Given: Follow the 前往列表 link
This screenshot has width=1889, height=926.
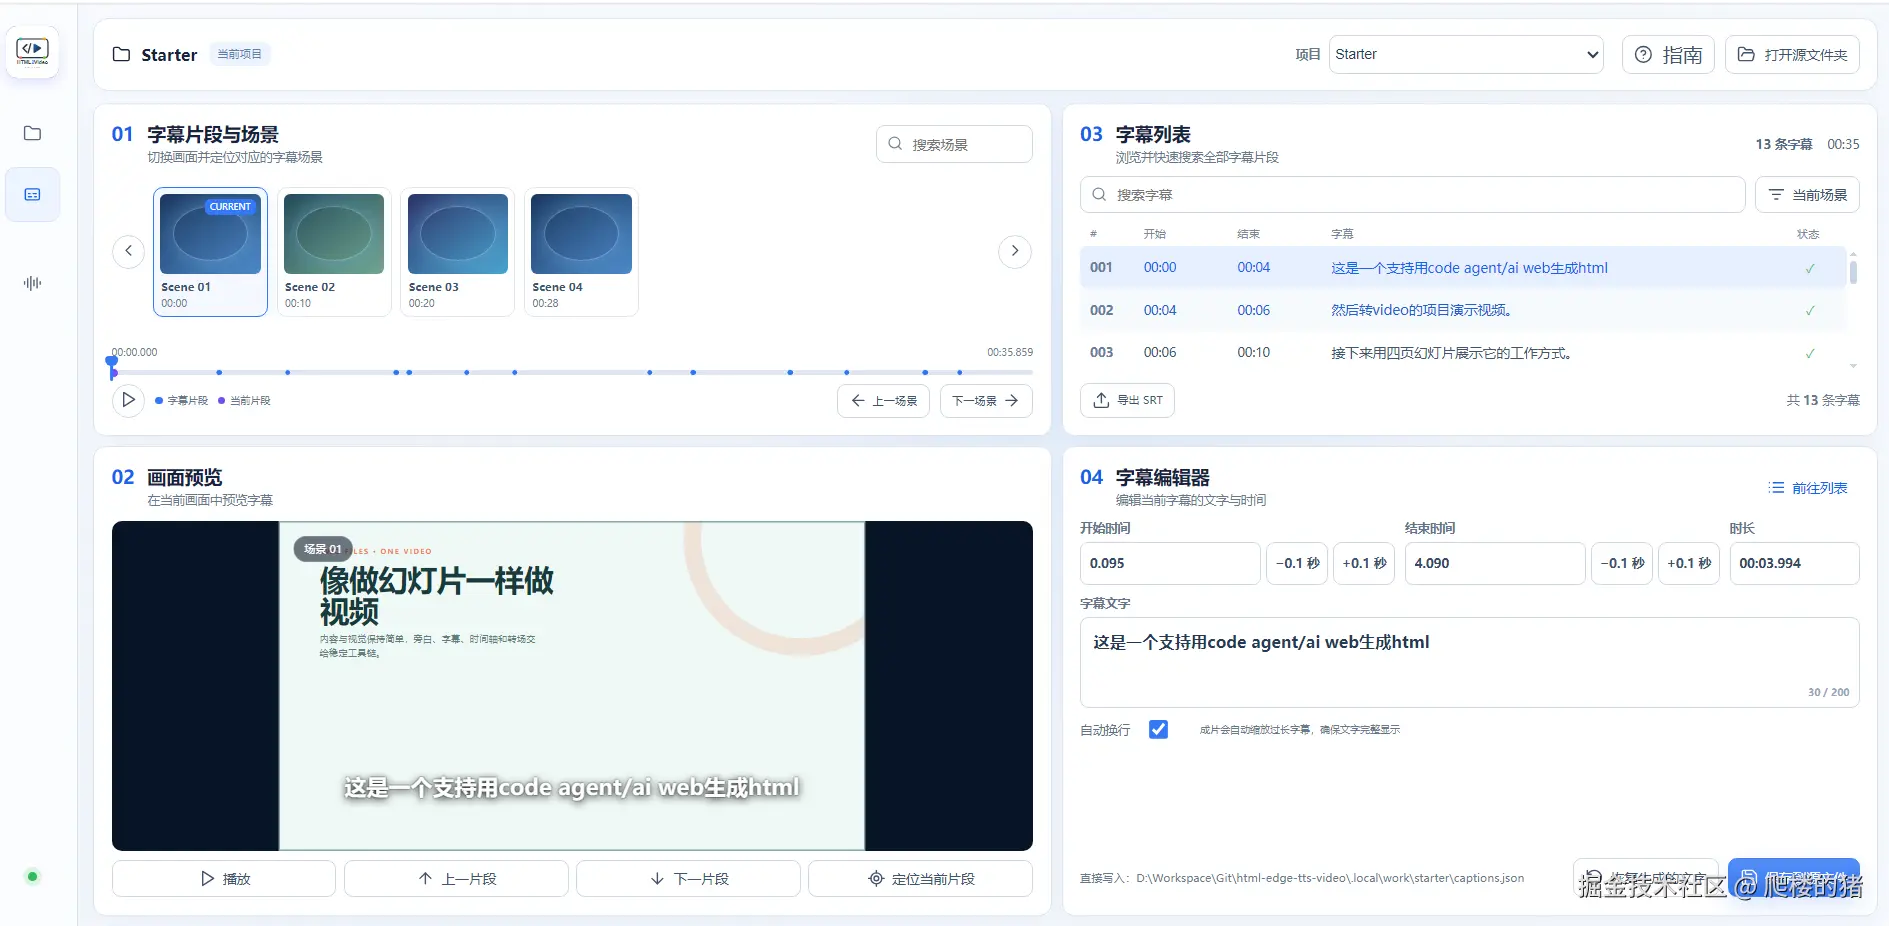Looking at the screenshot, I should pyautogui.click(x=1808, y=488).
